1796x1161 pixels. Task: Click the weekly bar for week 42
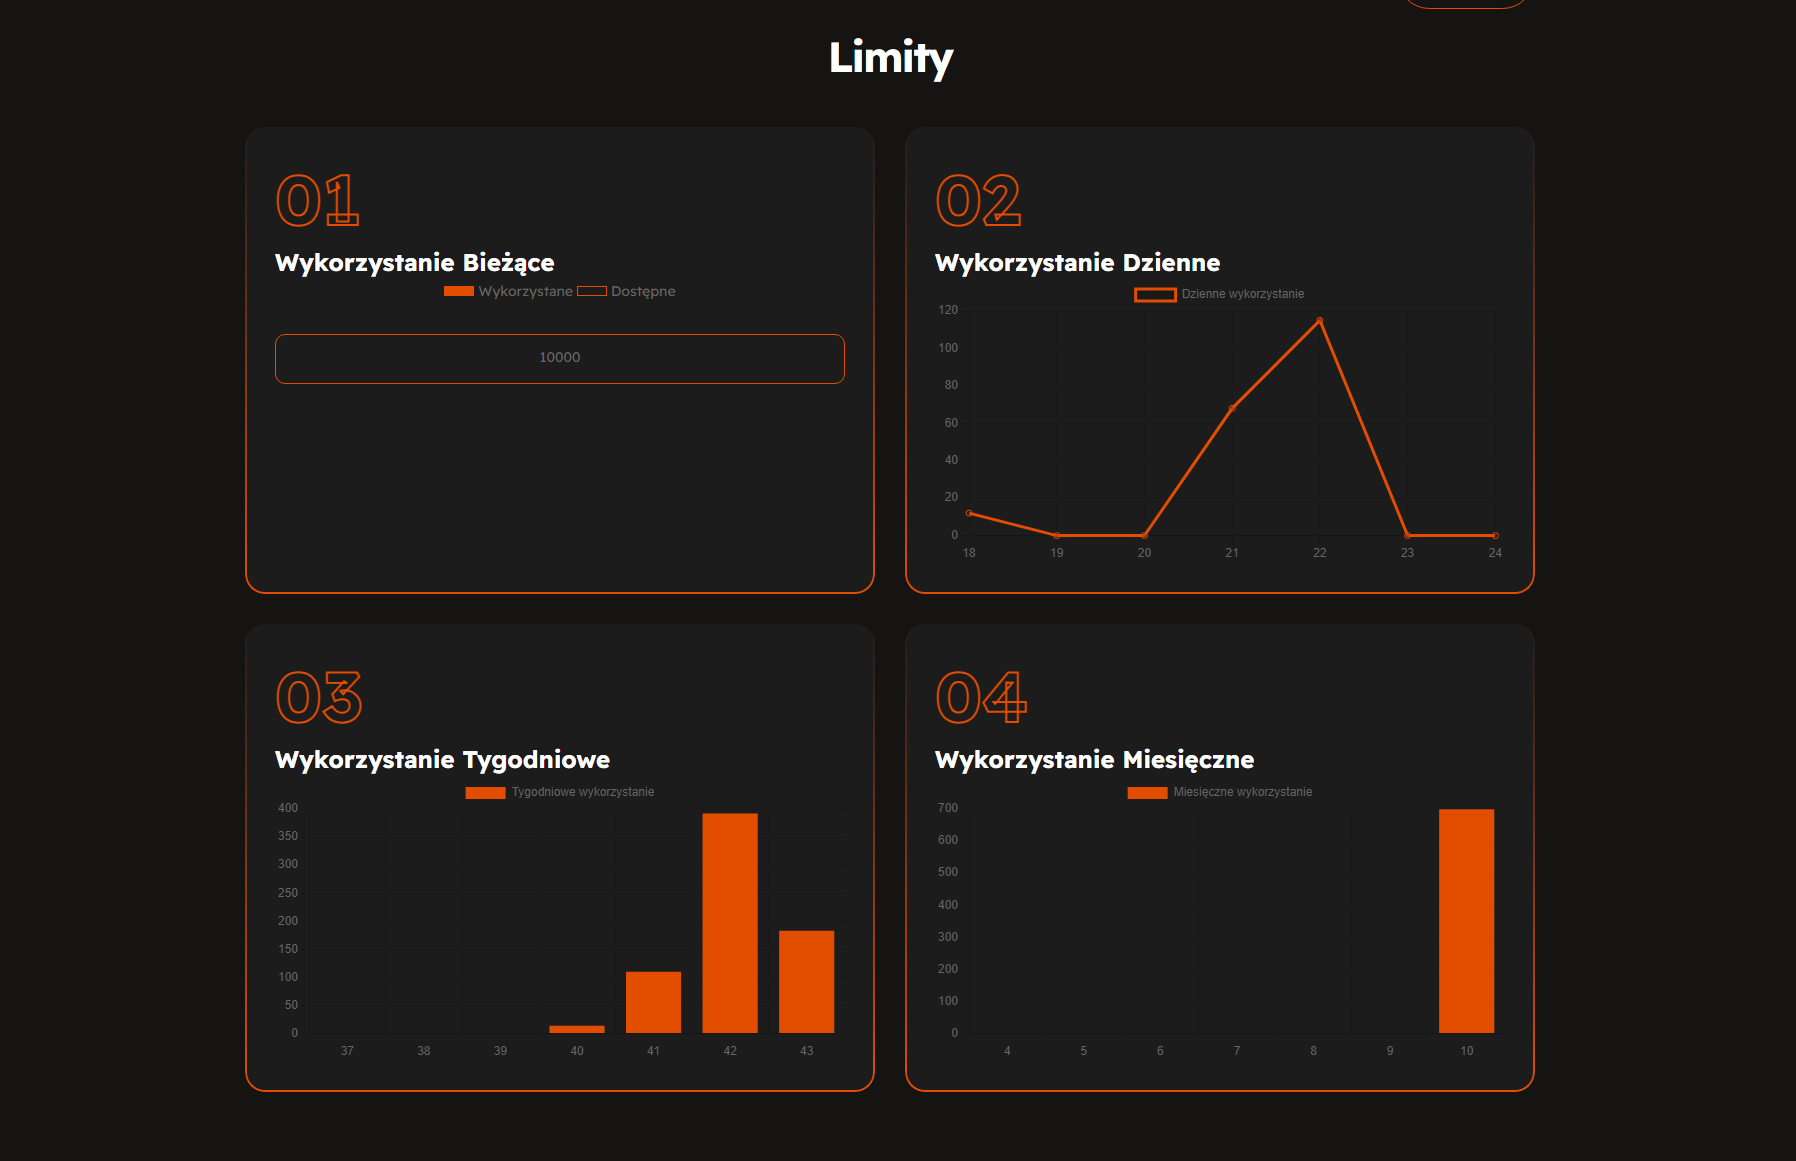(x=730, y=923)
